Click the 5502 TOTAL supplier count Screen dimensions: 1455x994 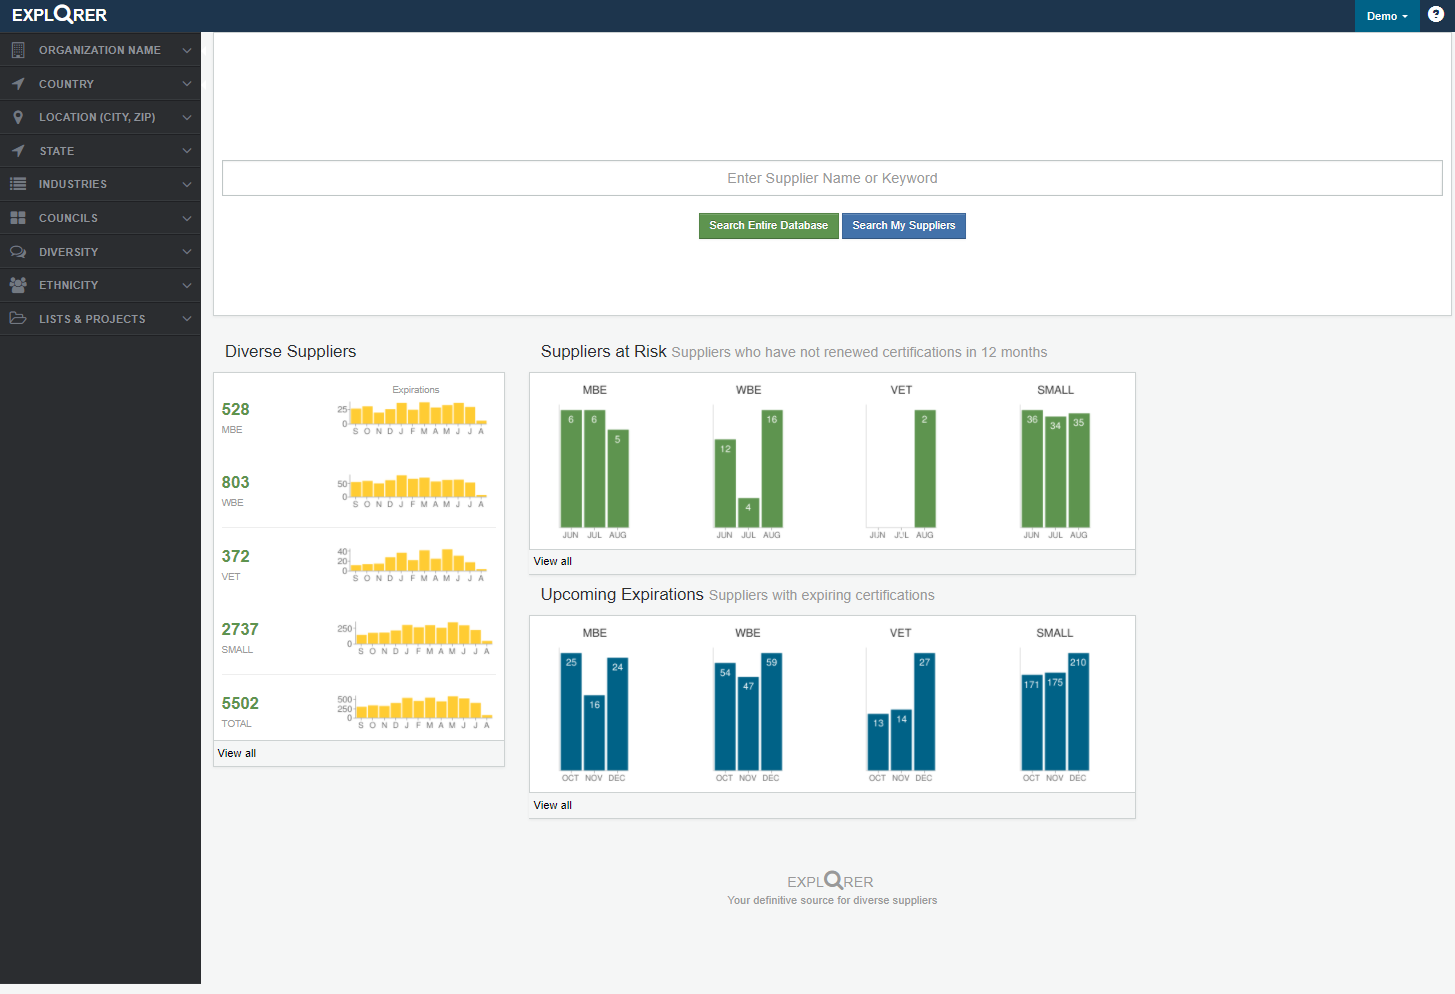click(240, 703)
